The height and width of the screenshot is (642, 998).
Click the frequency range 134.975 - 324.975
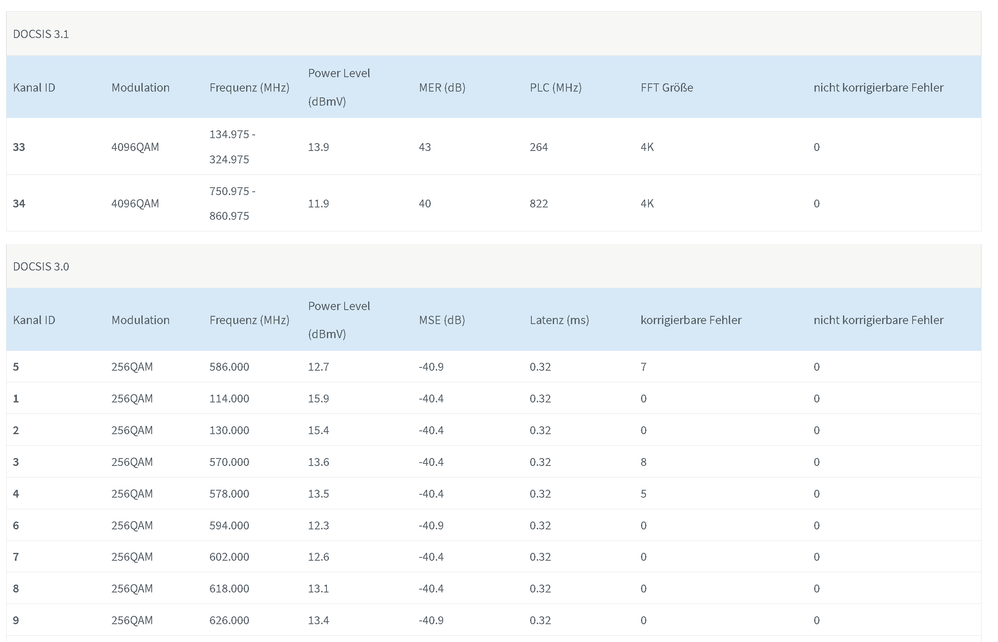click(x=232, y=147)
